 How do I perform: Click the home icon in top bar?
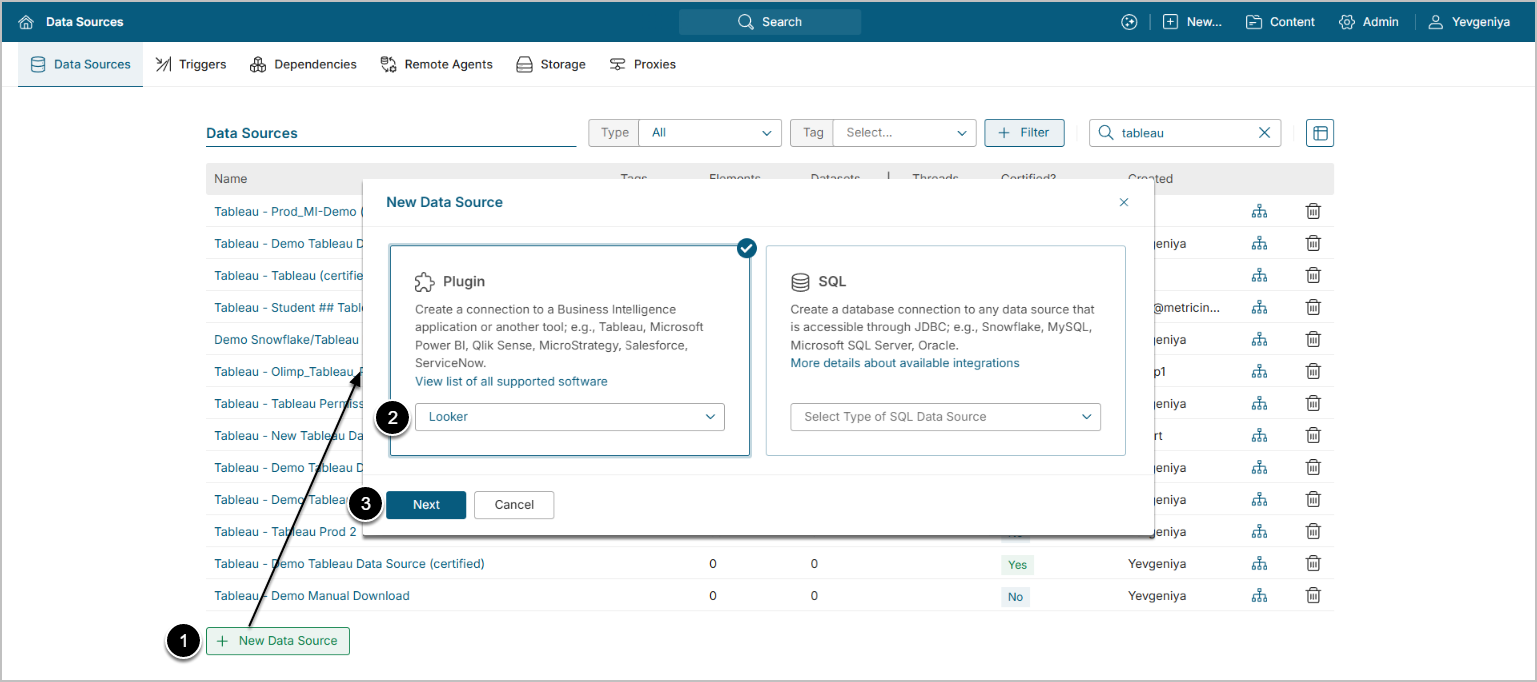[x=26, y=22]
